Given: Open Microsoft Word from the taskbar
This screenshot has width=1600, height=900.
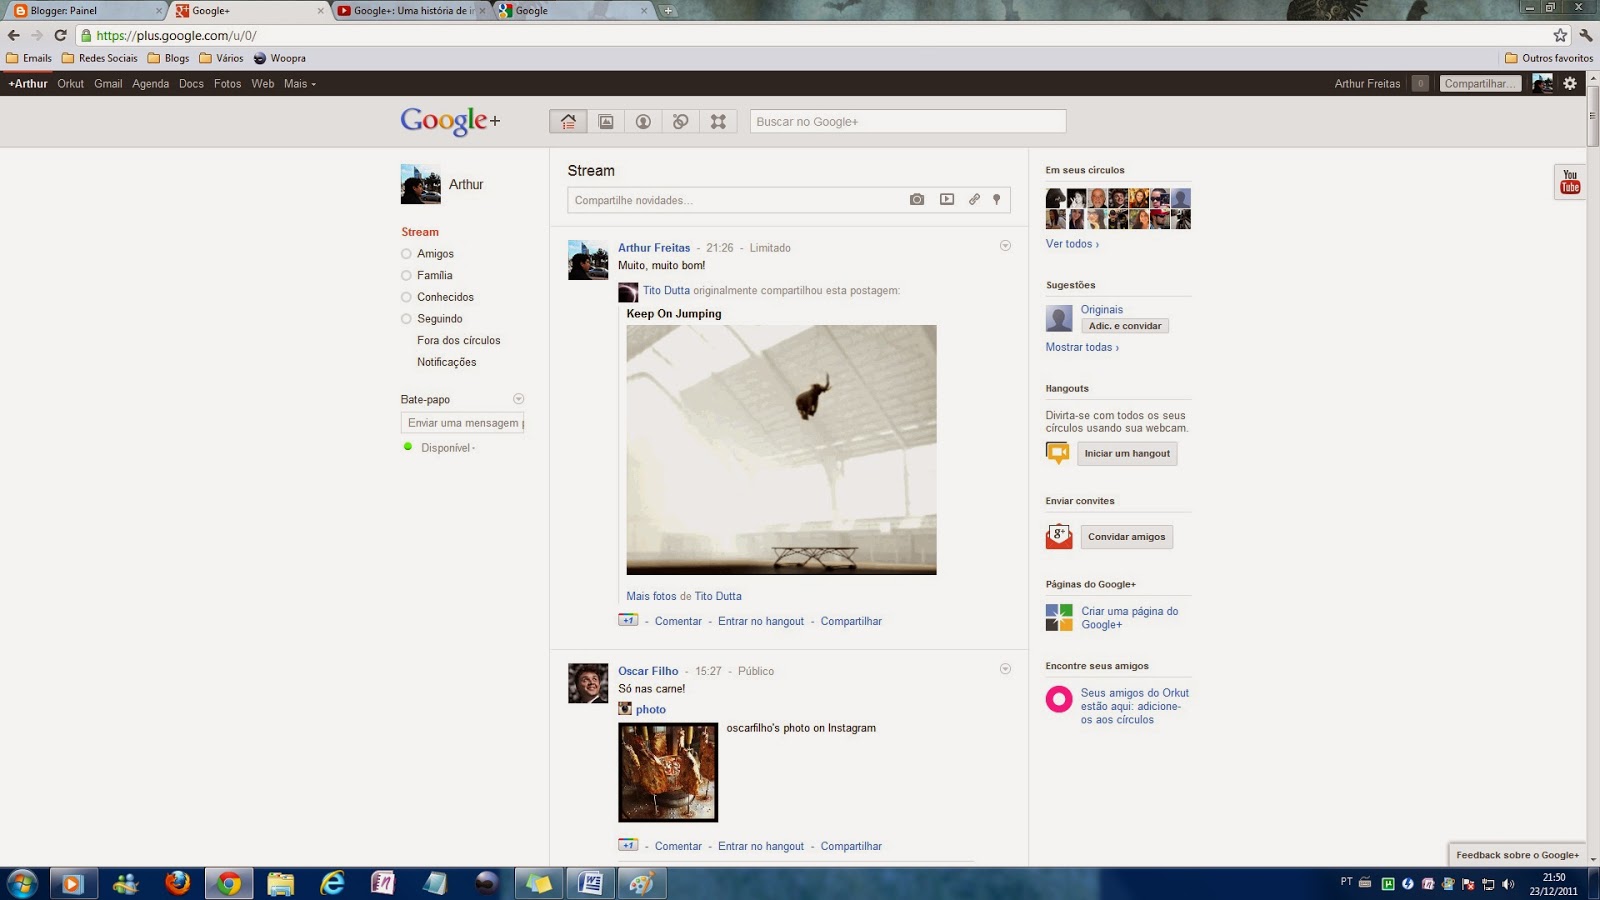Looking at the screenshot, I should 590,883.
